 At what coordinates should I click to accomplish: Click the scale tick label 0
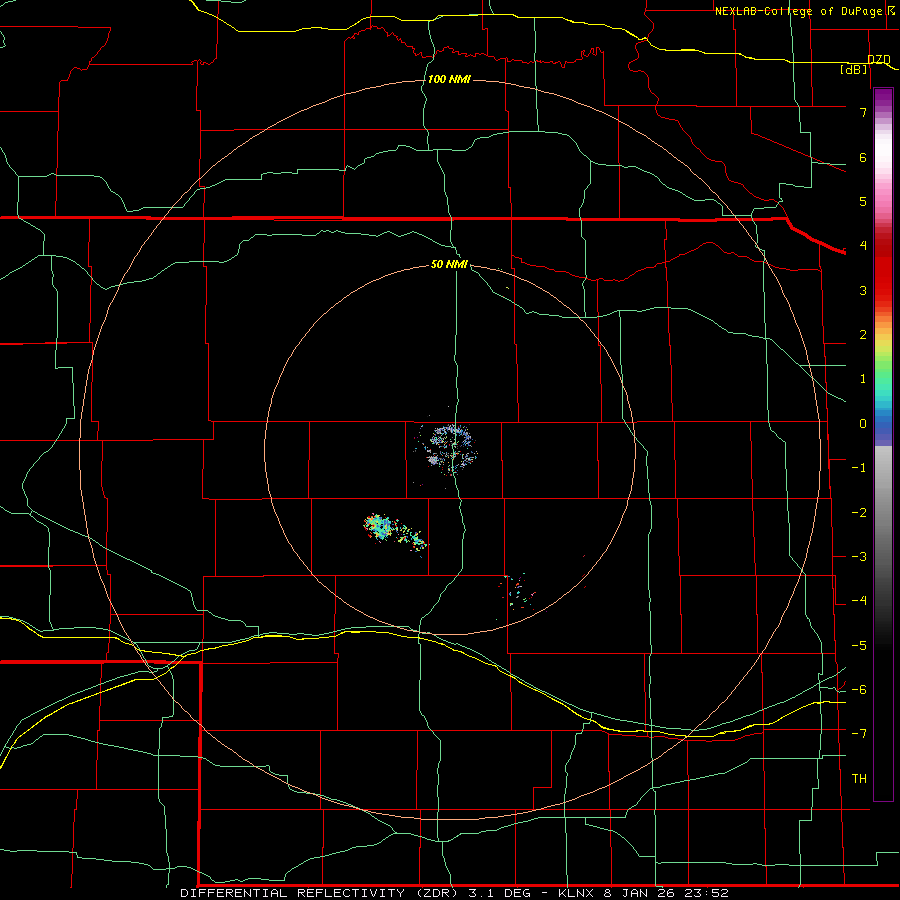click(x=863, y=423)
